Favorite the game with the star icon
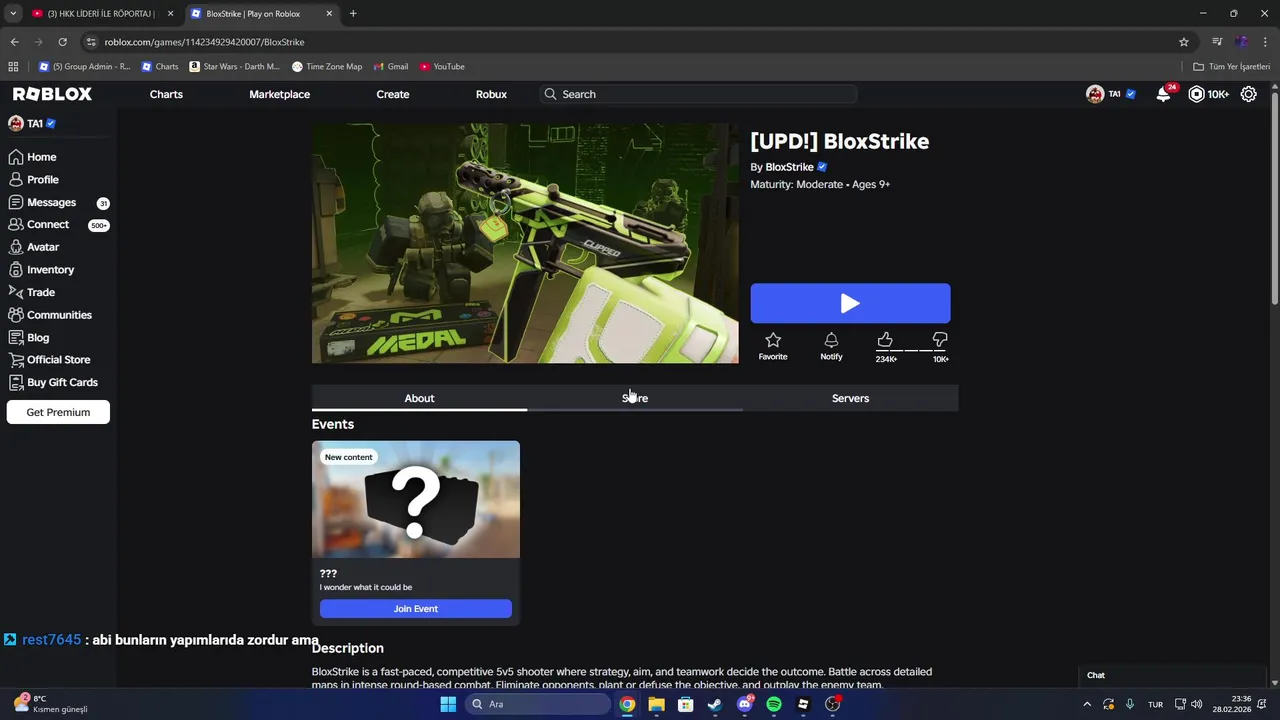This screenshot has width=1280, height=720. coord(773,340)
